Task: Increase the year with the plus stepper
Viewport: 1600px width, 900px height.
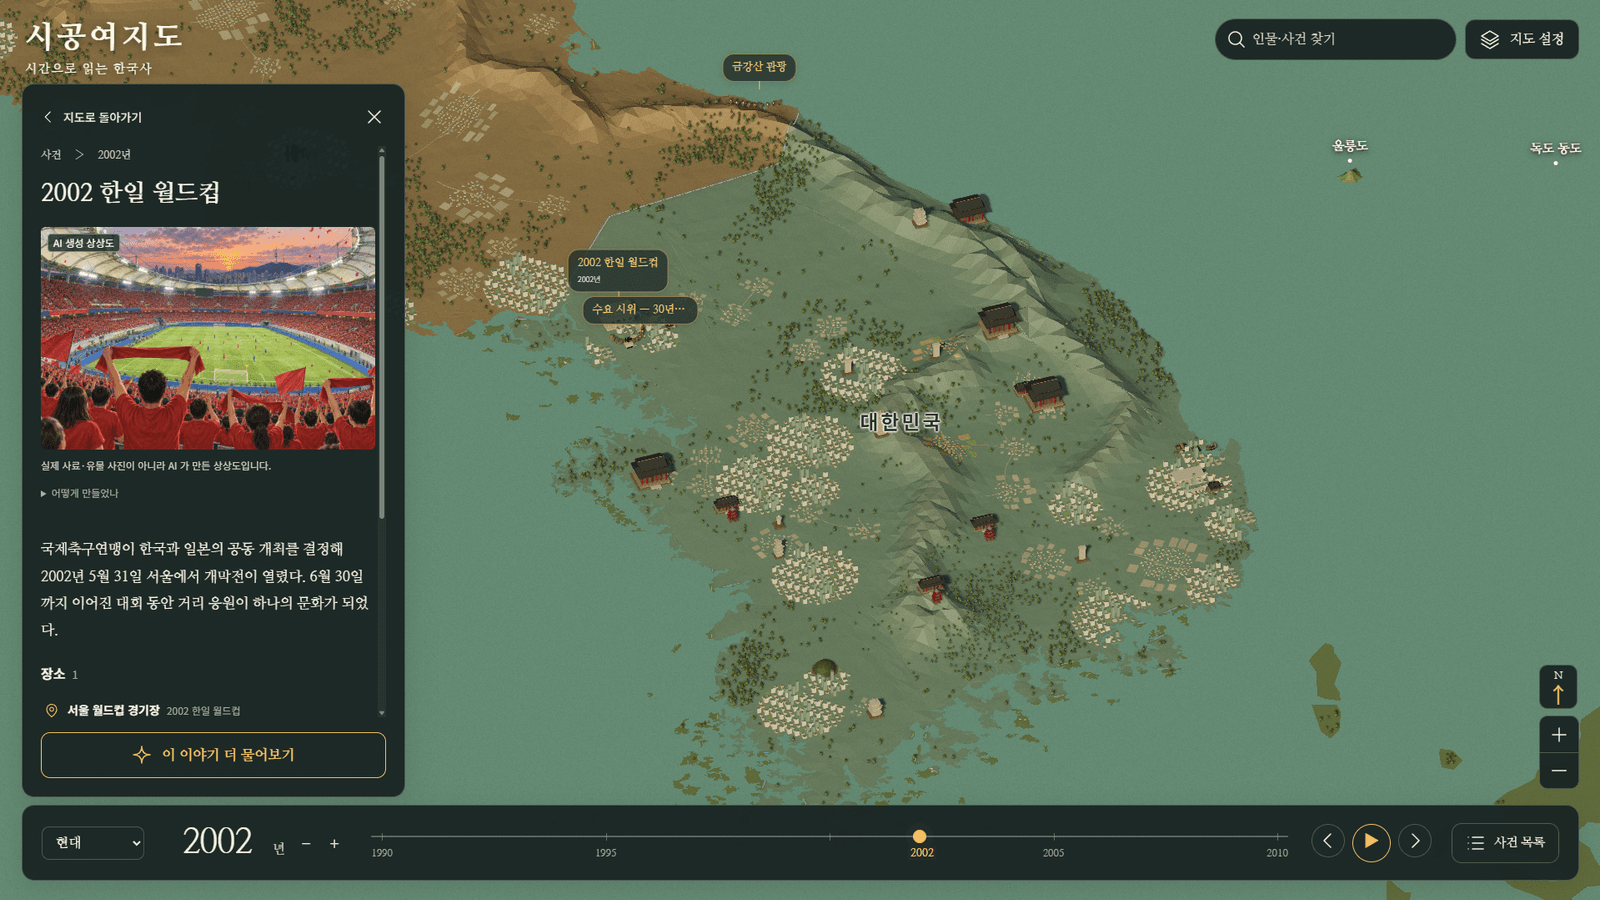Action: coord(334,844)
